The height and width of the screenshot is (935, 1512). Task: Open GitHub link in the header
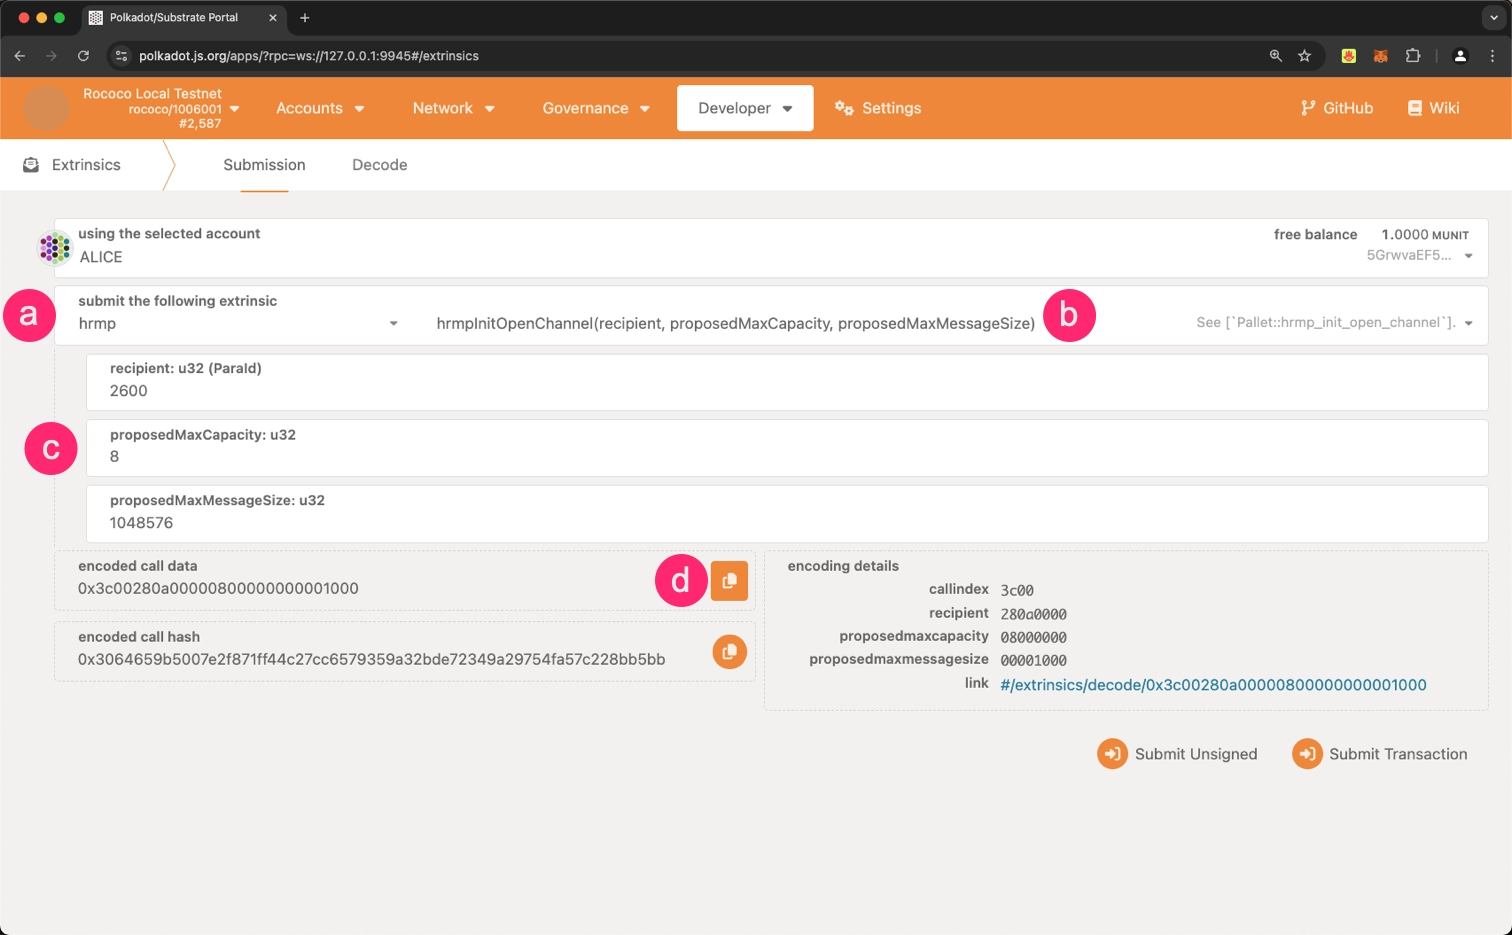point(1336,108)
